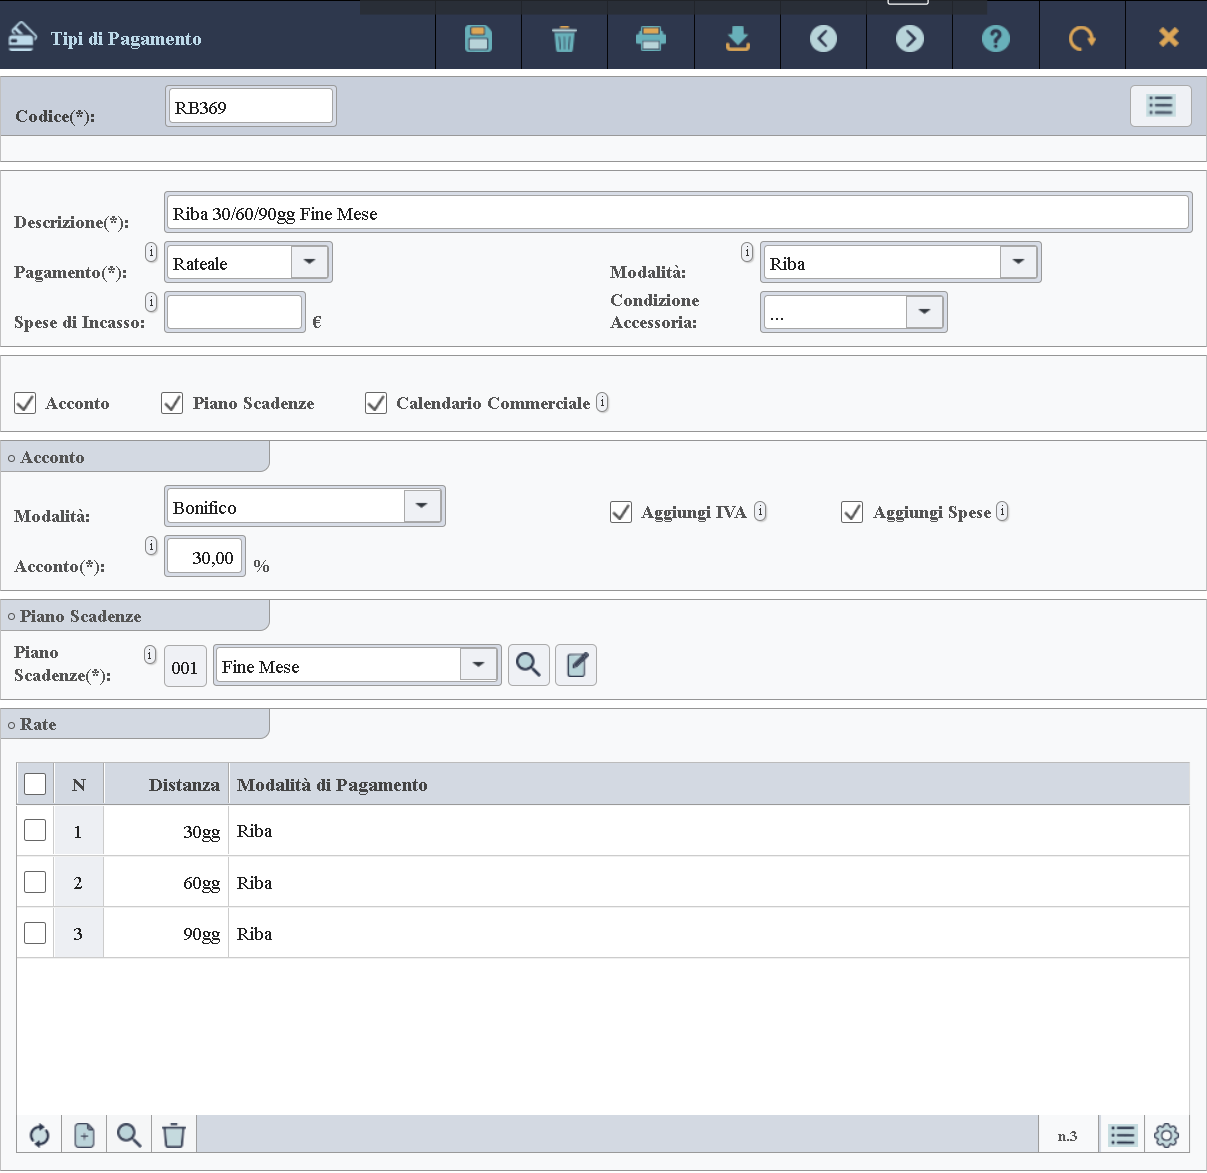Click the orange refresh arrow in toolbar
The width and height of the screenshot is (1207, 1173).
click(x=1082, y=39)
